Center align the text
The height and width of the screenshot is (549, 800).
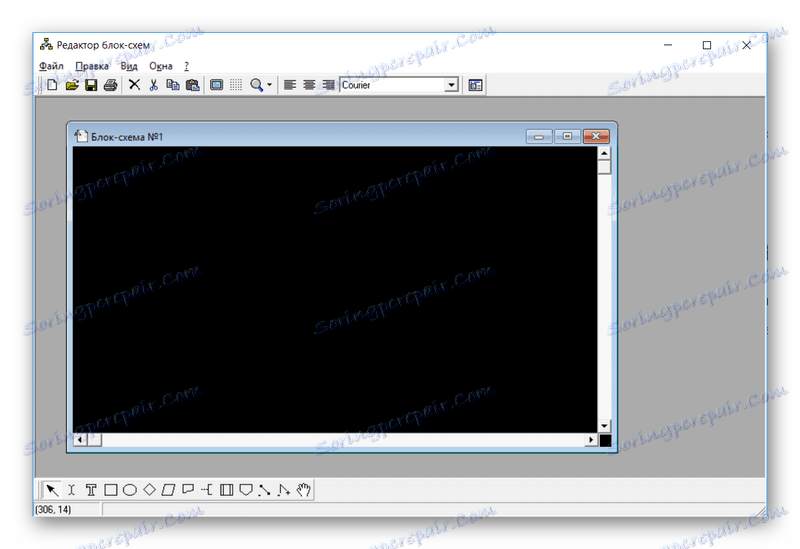(309, 85)
